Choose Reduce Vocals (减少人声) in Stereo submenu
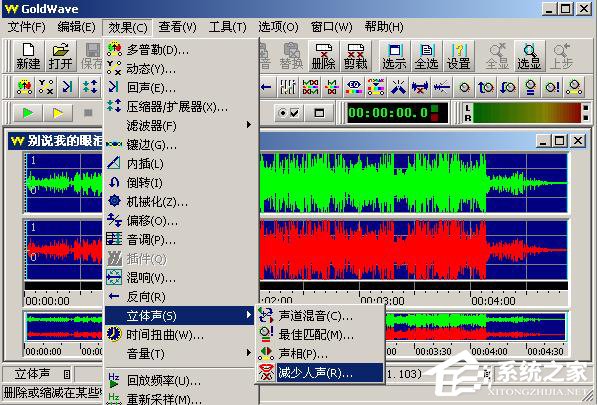The height and width of the screenshot is (405, 597). click(x=320, y=373)
